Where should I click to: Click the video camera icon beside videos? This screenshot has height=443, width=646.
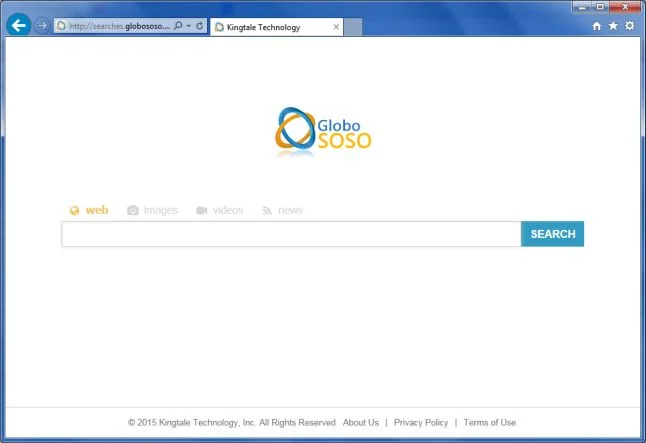(x=201, y=211)
